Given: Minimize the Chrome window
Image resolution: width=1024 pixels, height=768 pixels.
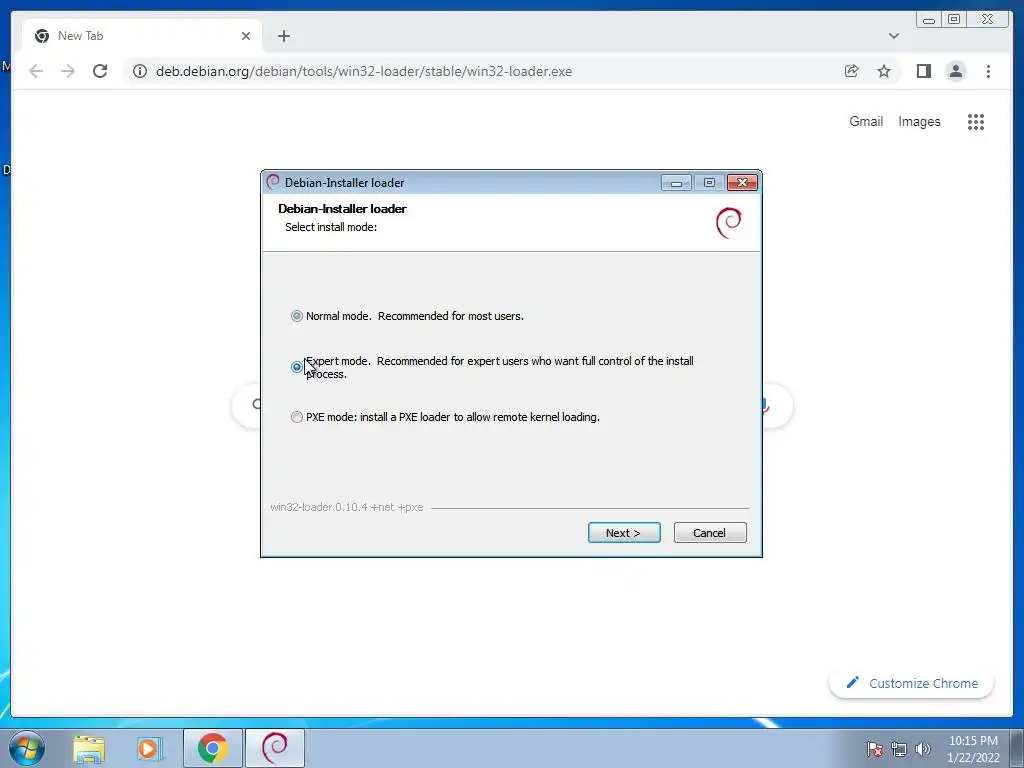Looking at the screenshot, I should pyautogui.click(x=929, y=20).
